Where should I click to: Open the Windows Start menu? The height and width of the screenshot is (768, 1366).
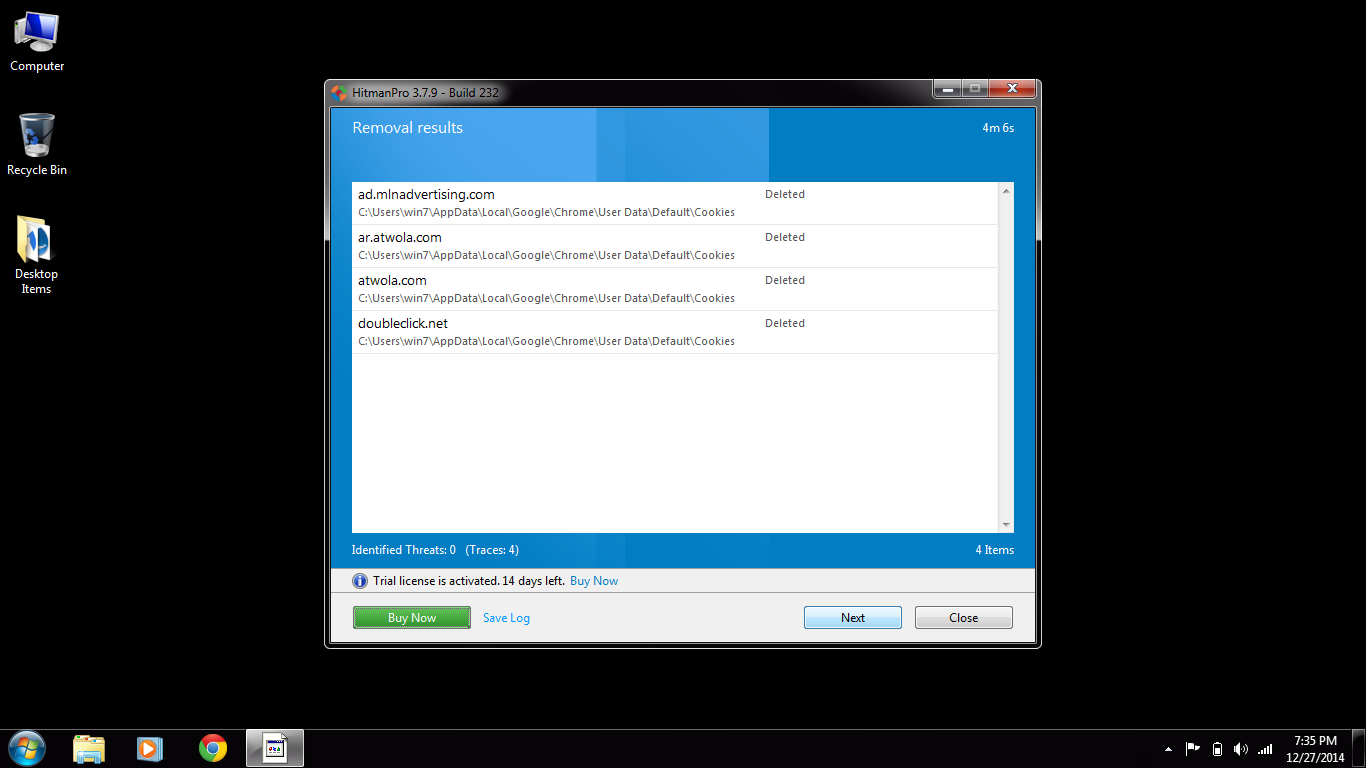pyautogui.click(x=26, y=748)
